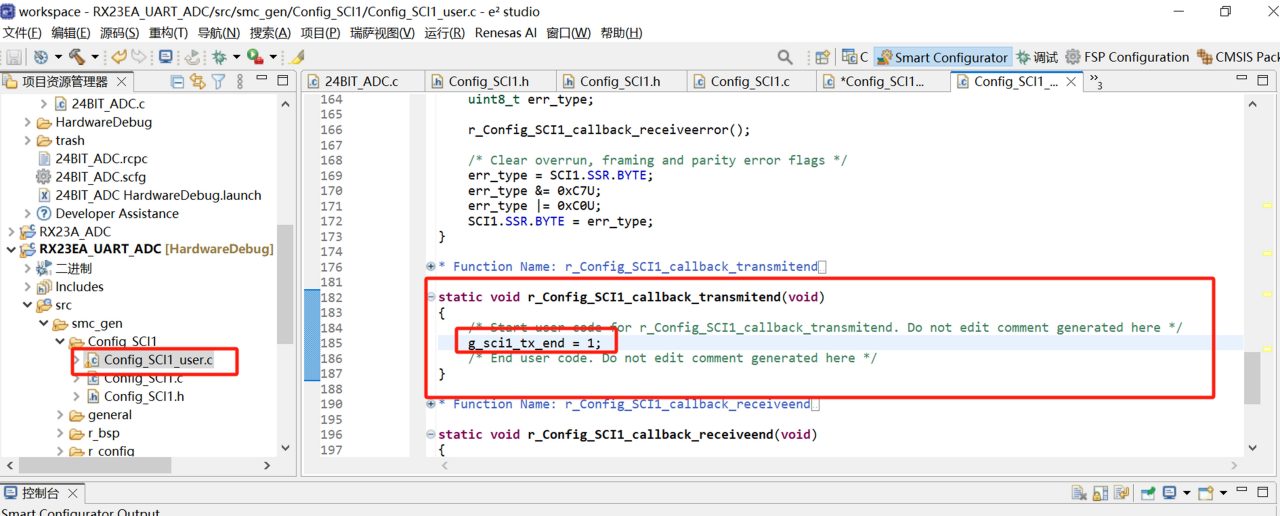Click the hammer Build icon in toolbar
Viewport: 1280px width, 516px height.
click(x=76, y=57)
